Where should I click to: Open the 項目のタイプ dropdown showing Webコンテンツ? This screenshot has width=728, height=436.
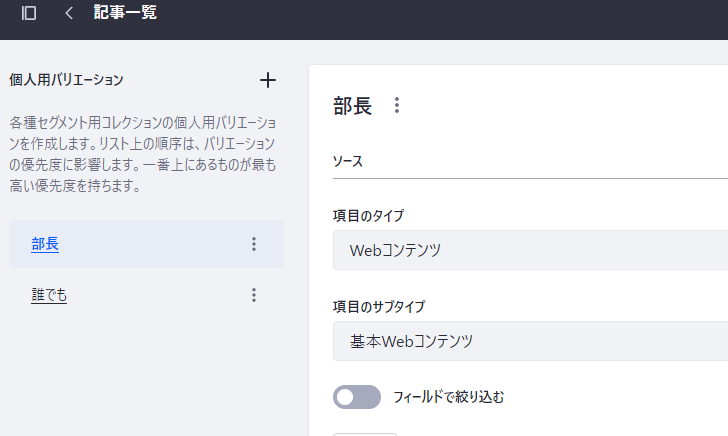click(x=530, y=250)
